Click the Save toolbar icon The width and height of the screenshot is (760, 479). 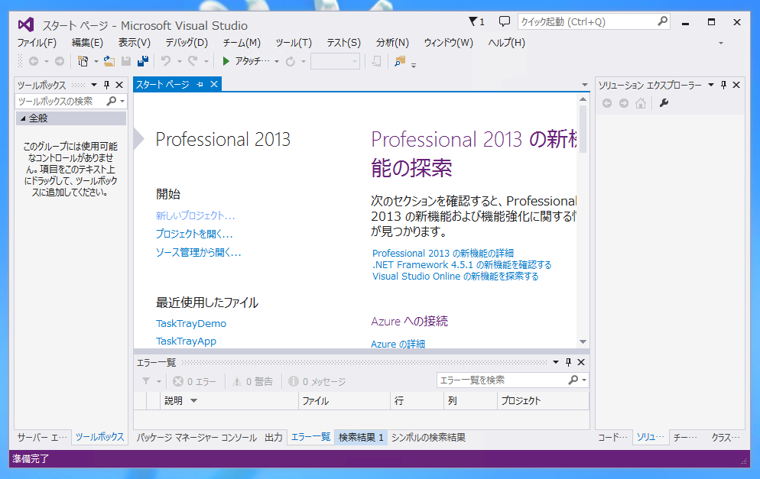(x=126, y=61)
